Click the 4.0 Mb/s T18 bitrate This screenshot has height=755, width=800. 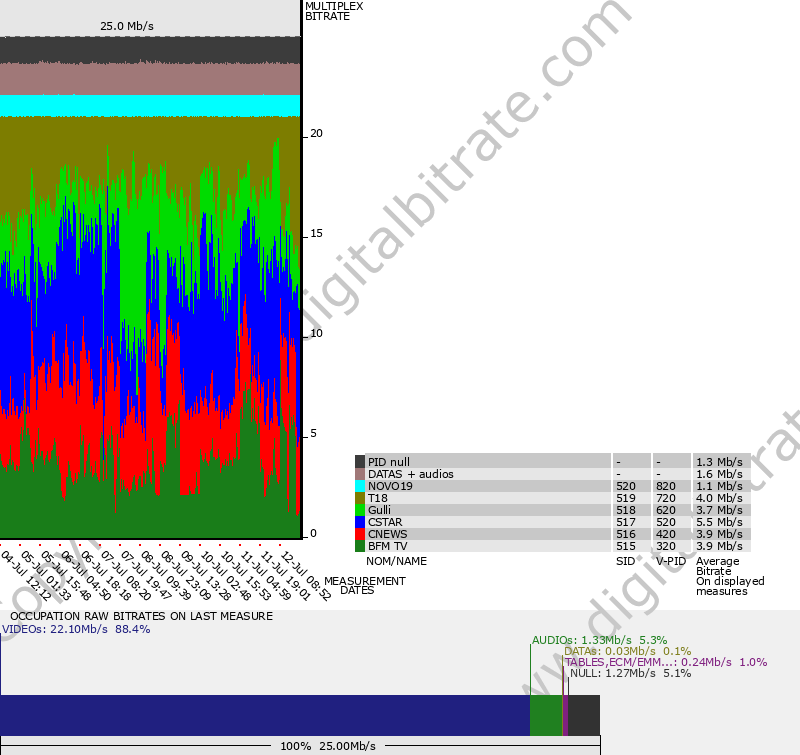pyautogui.click(x=719, y=498)
